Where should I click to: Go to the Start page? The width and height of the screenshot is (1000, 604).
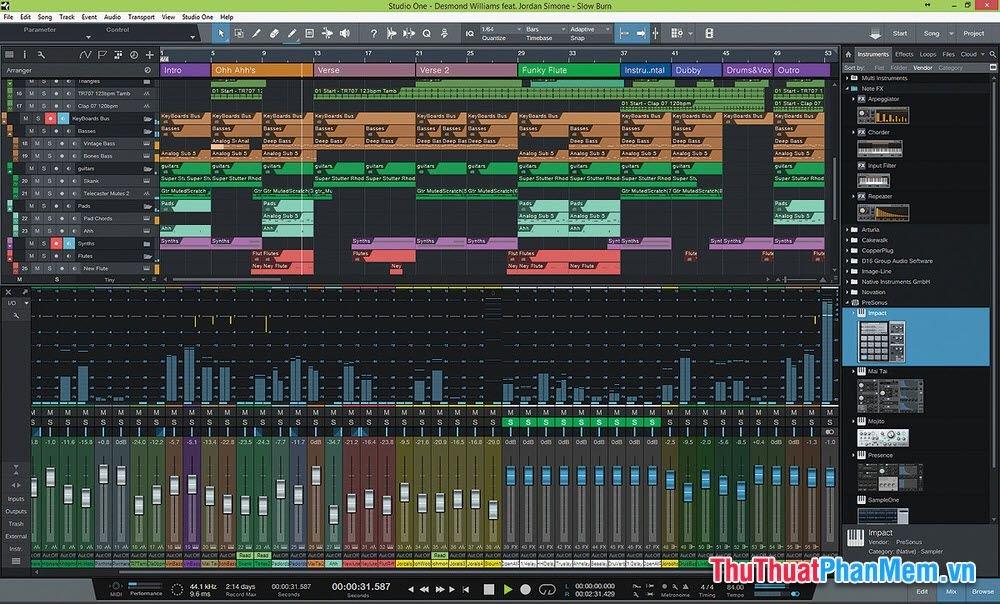899,33
